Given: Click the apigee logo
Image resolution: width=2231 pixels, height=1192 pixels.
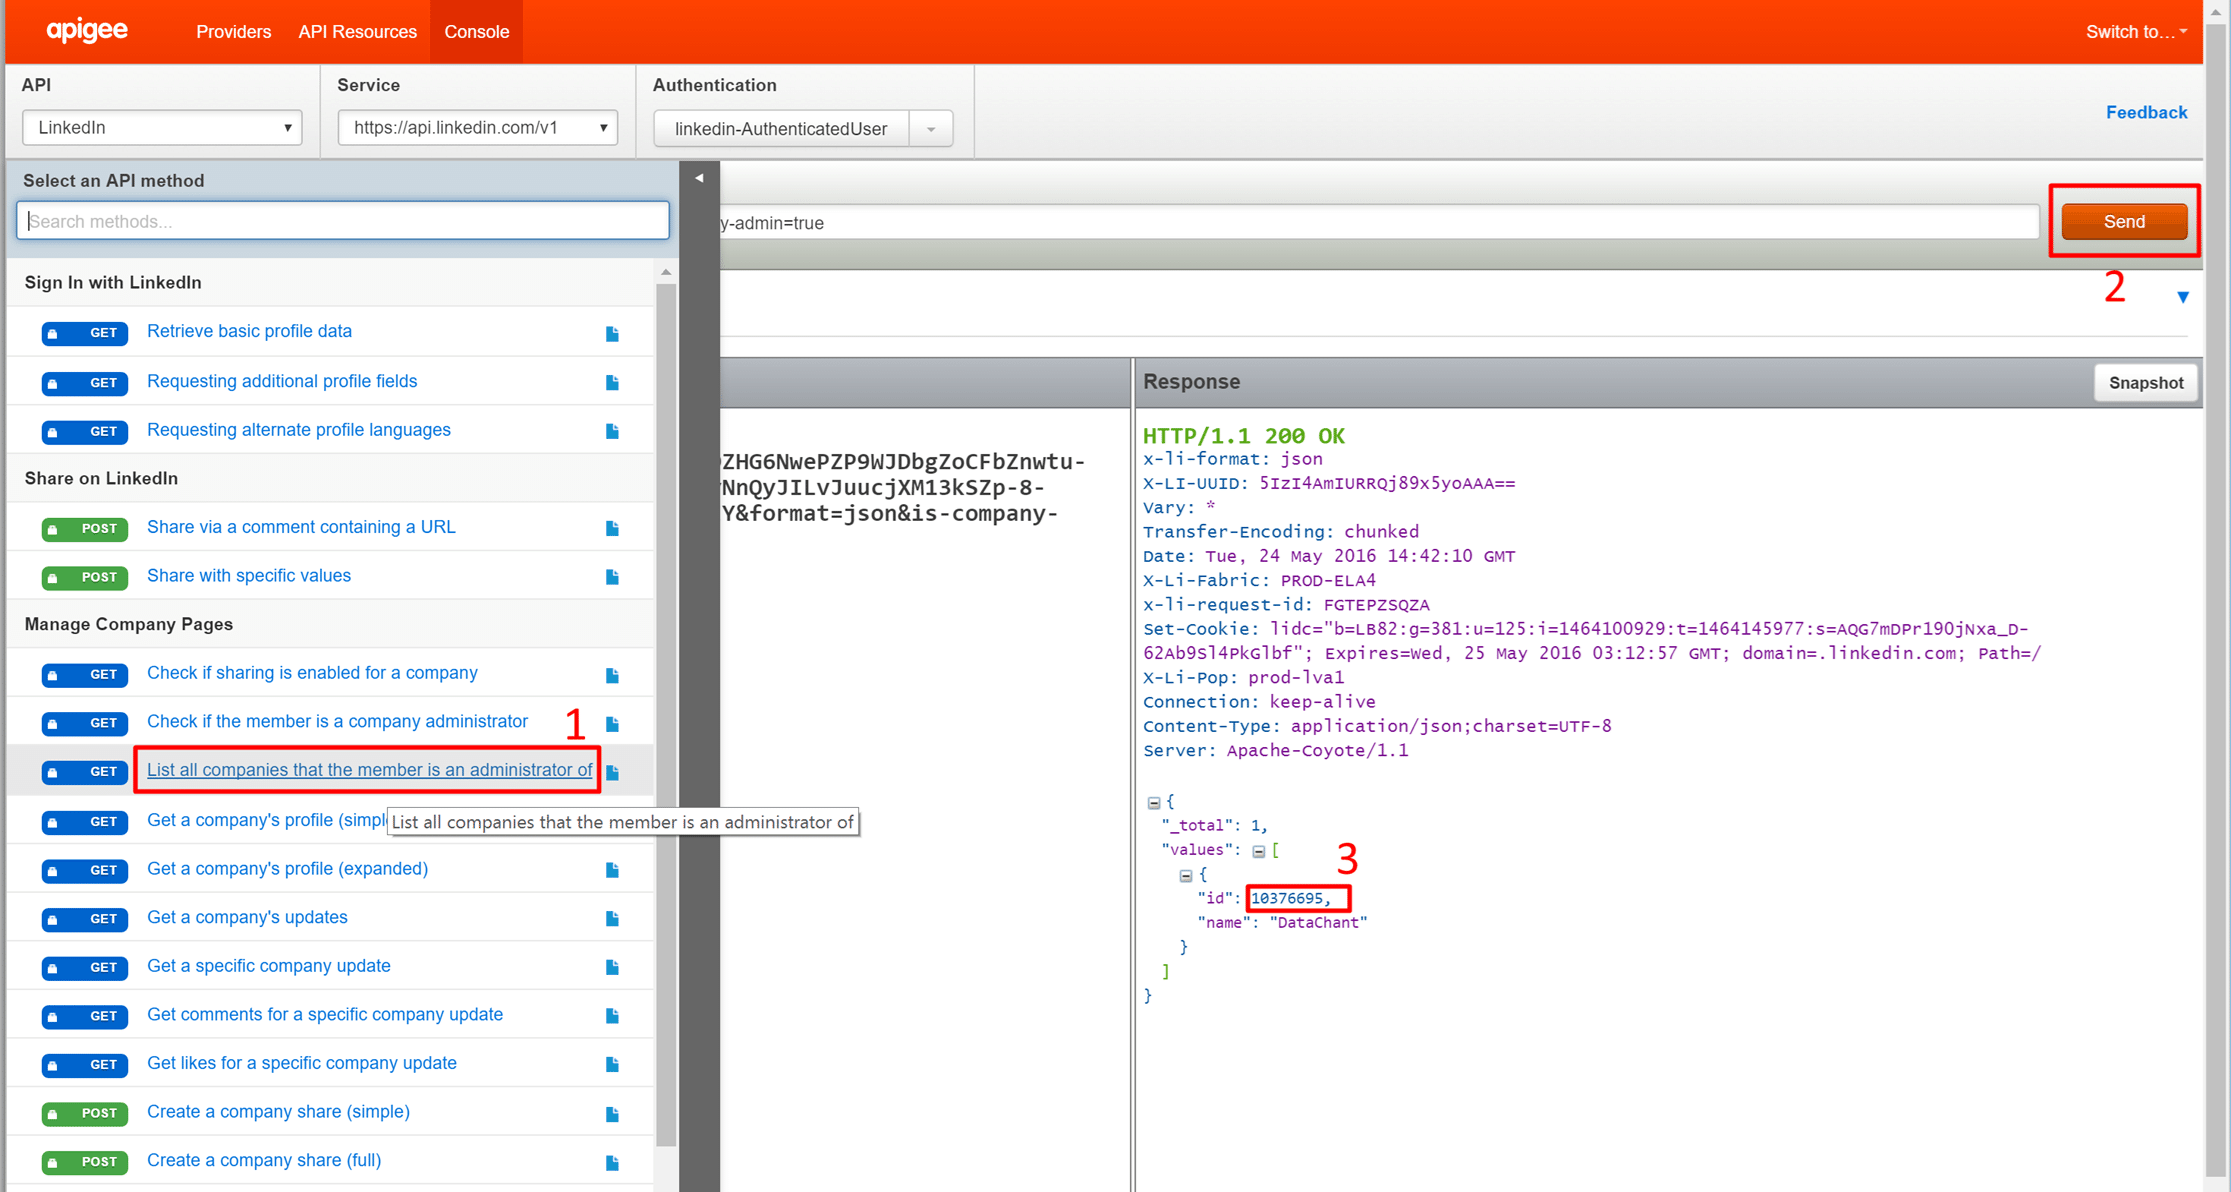Looking at the screenshot, I should point(87,31).
